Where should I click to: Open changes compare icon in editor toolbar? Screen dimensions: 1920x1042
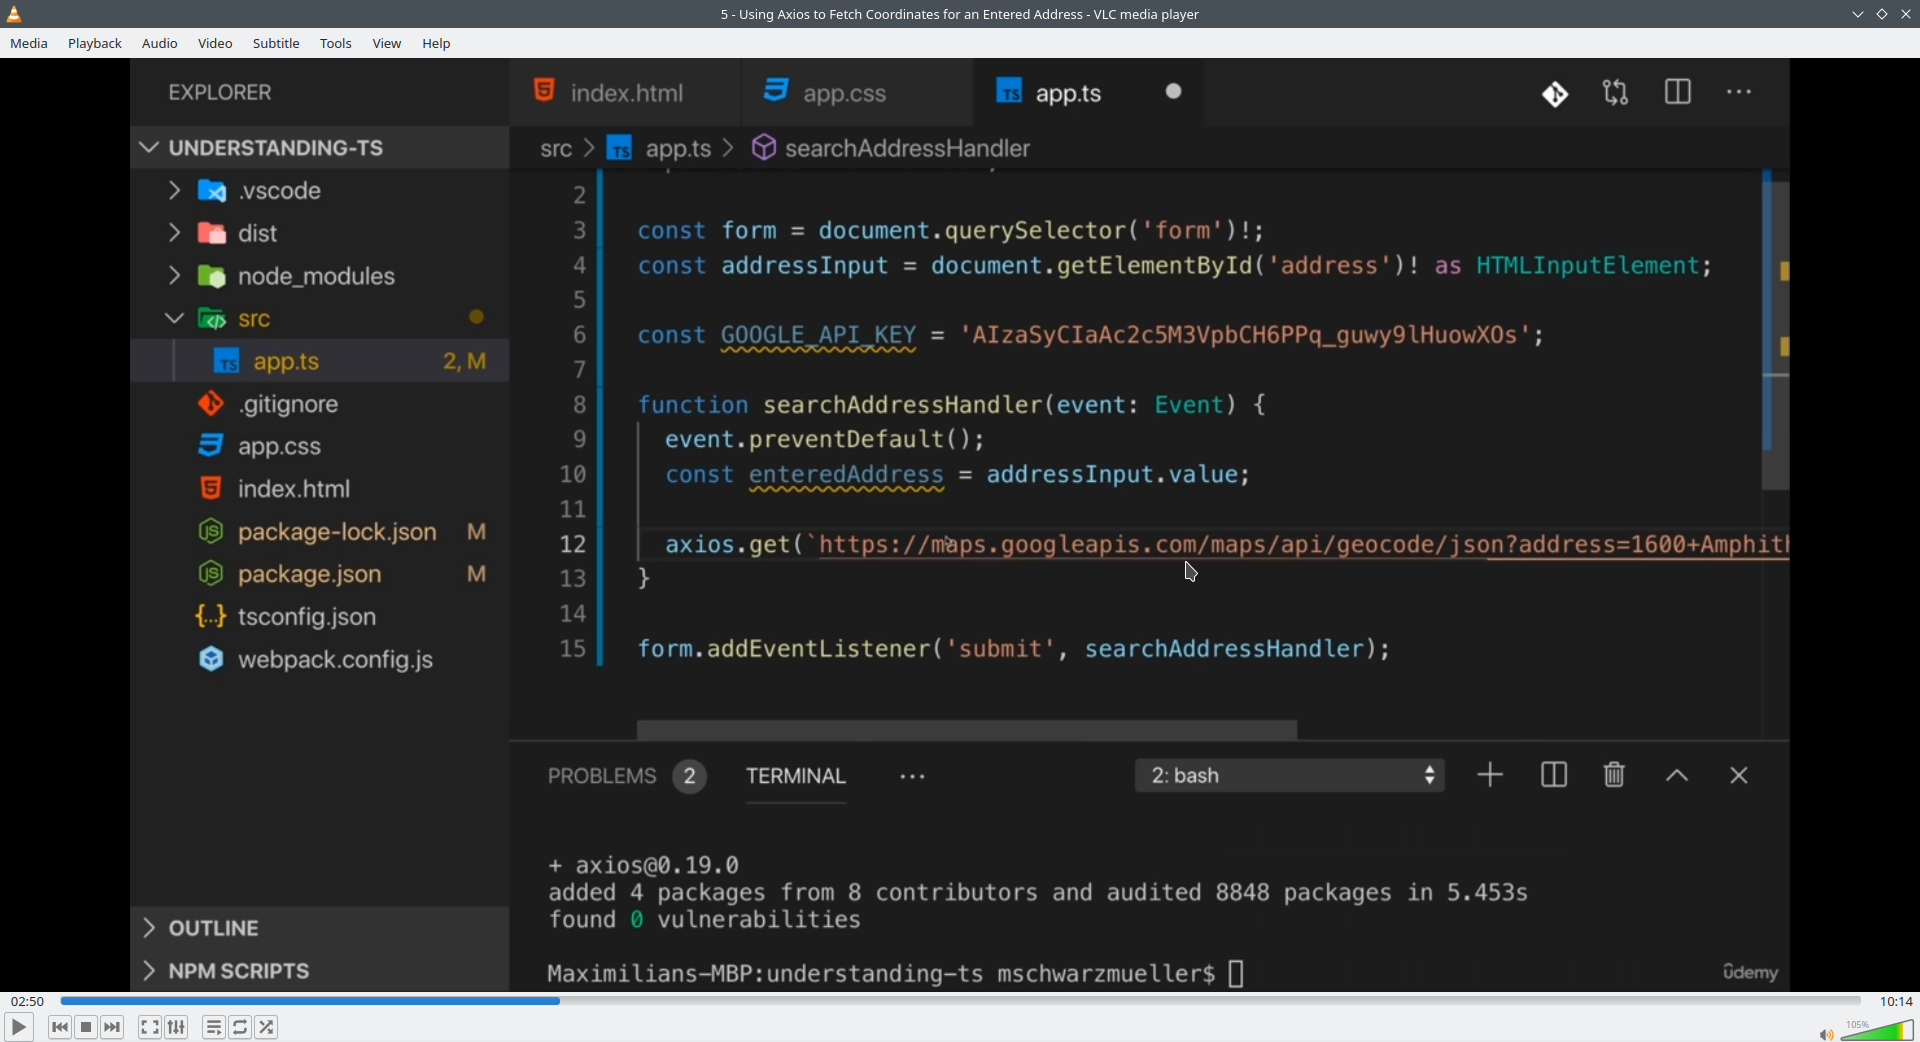1616,93
